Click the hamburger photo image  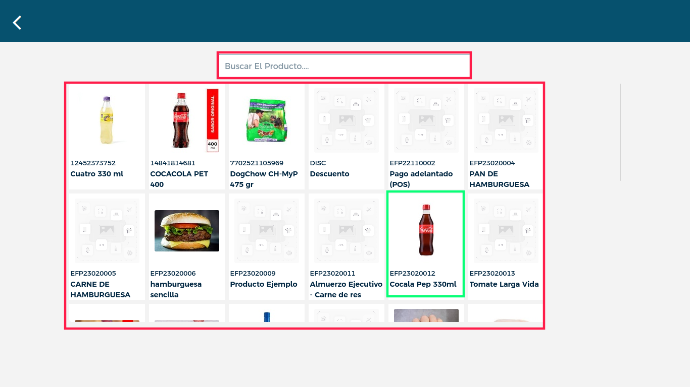click(187, 230)
